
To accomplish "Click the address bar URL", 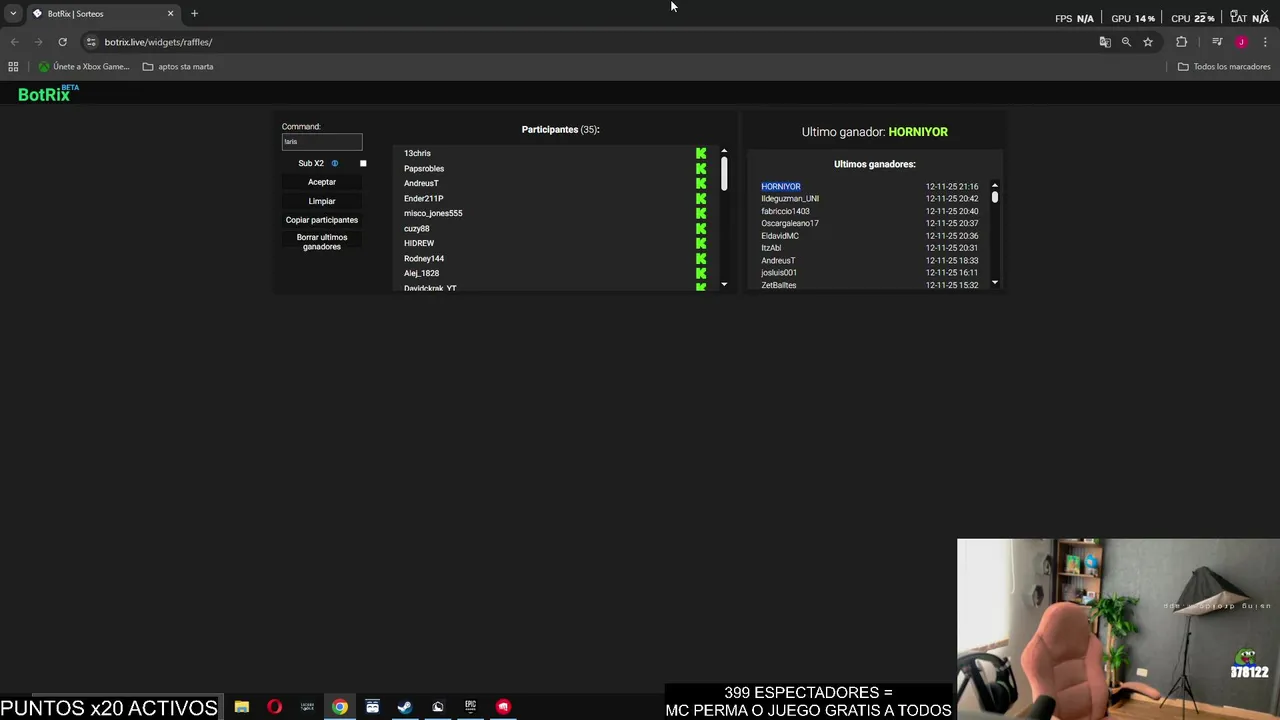I will 158,42.
